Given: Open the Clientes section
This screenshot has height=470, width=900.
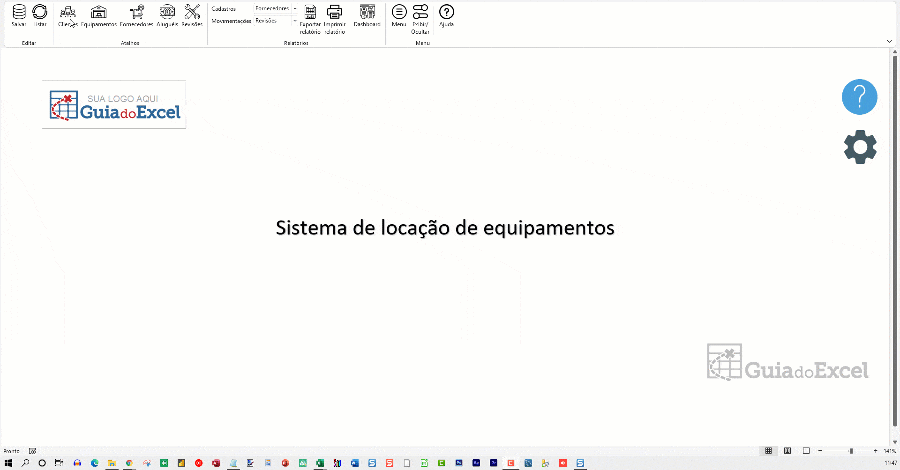Looking at the screenshot, I should click(x=68, y=15).
